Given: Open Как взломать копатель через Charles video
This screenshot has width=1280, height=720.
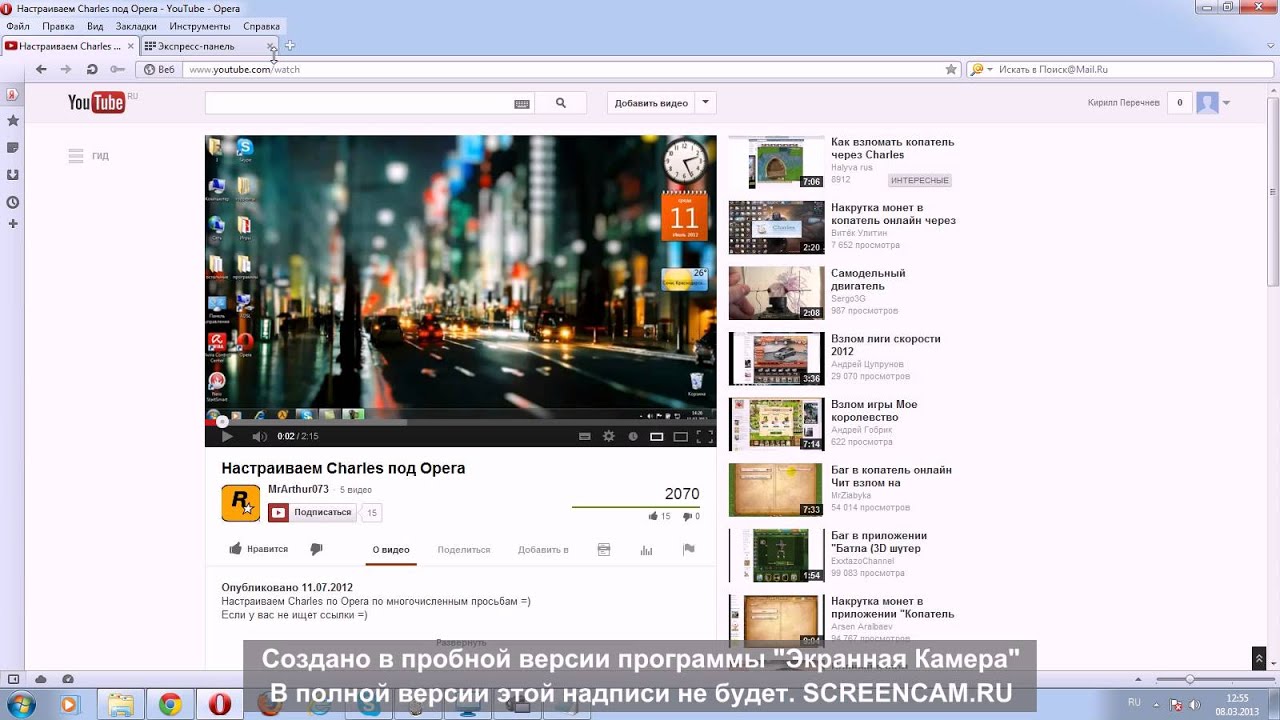Looking at the screenshot, I should point(893,148).
